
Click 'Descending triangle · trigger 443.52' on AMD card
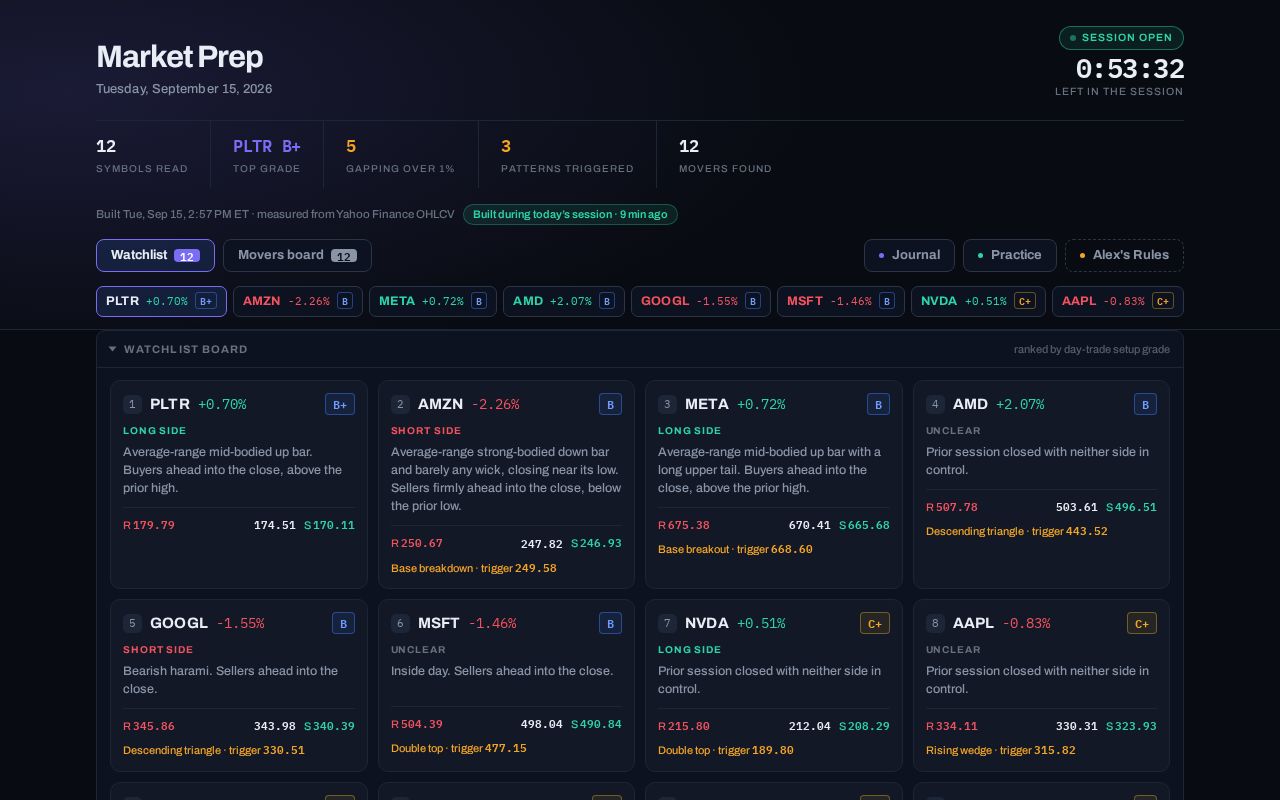1017,531
